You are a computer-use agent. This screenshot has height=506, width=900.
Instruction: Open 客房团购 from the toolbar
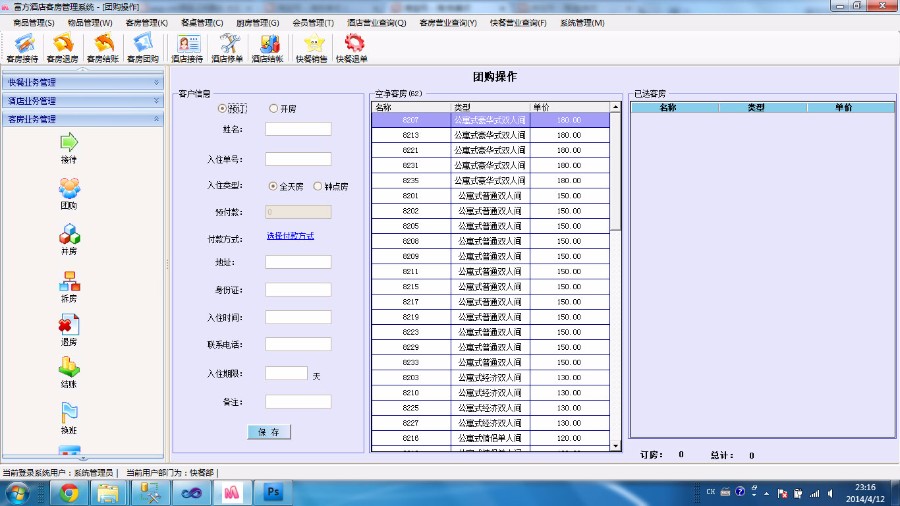tap(143, 48)
